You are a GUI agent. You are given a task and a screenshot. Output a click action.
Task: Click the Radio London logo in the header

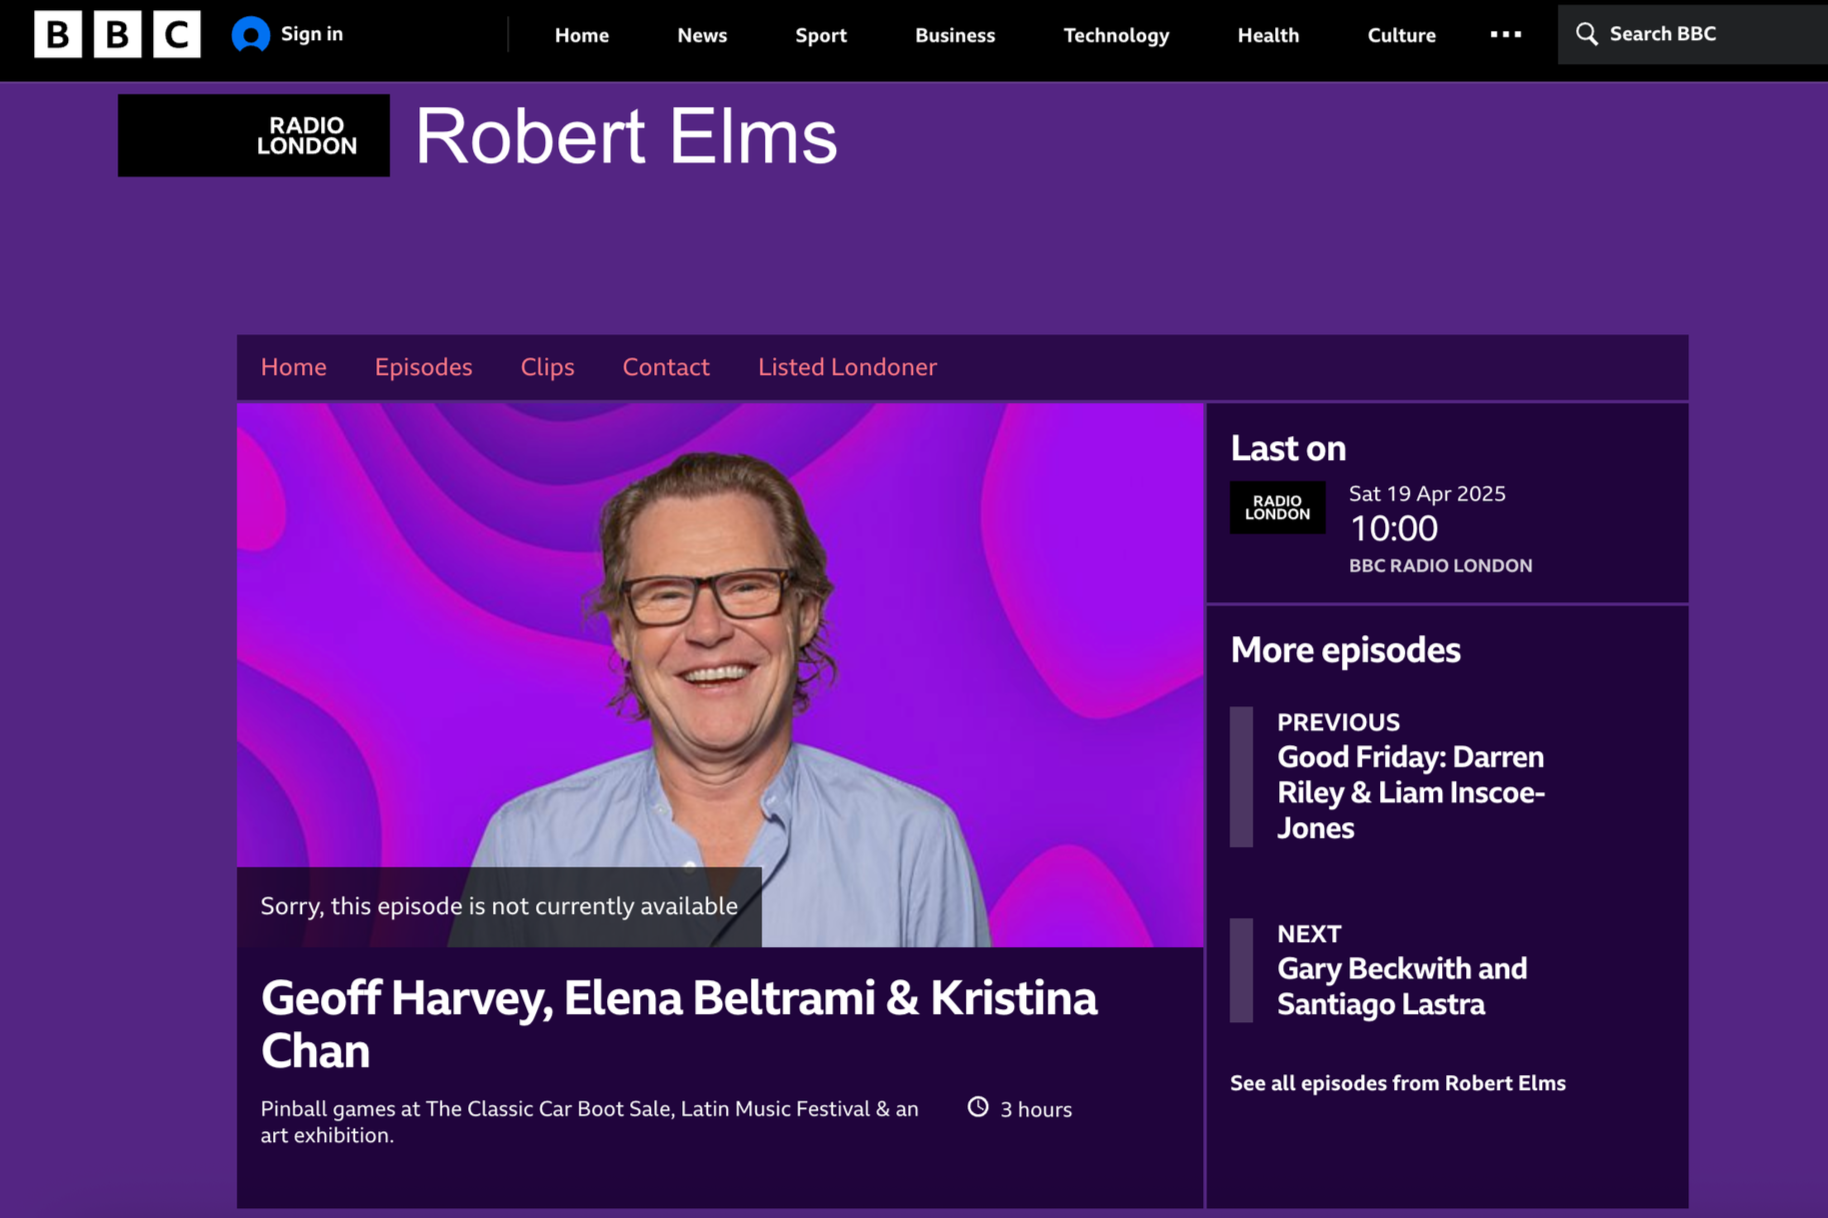coord(254,136)
